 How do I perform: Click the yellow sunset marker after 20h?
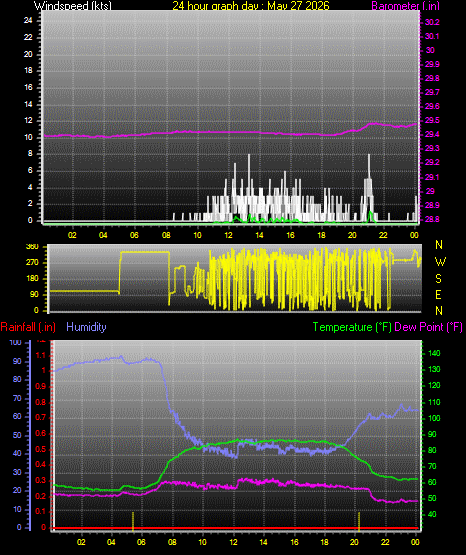click(x=359, y=521)
